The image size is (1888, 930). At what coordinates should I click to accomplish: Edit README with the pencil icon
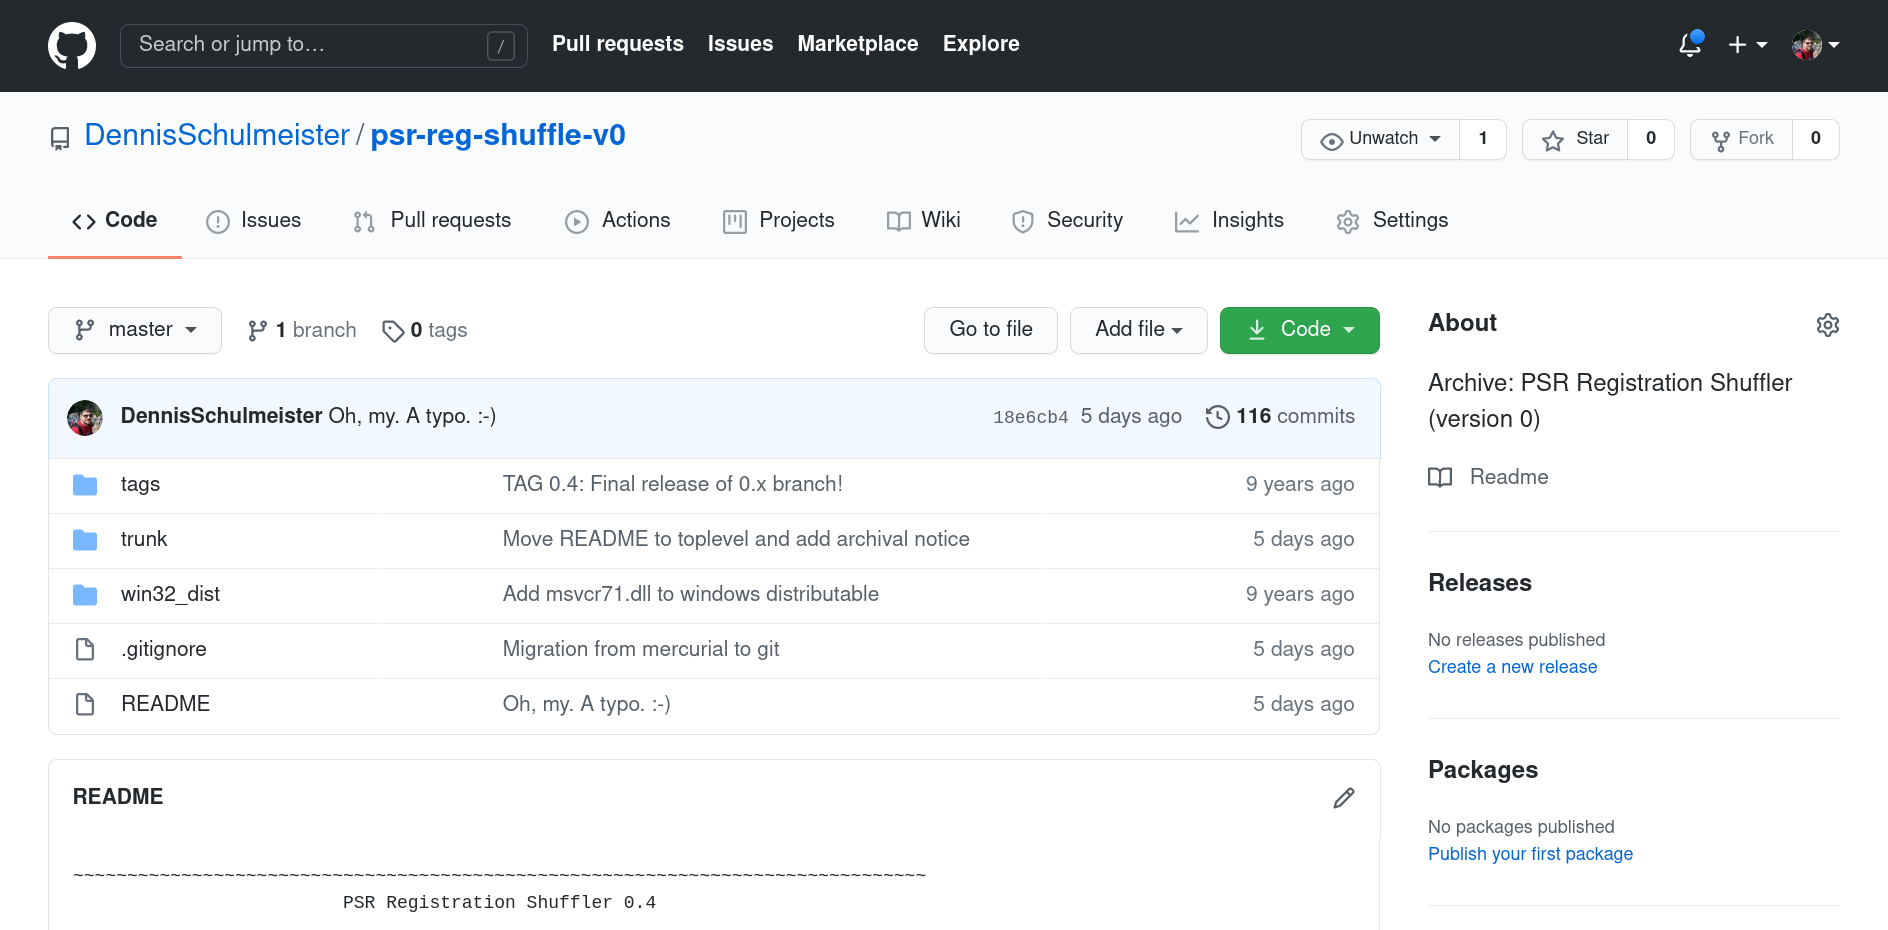pyautogui.click(x=1344, y=797)
